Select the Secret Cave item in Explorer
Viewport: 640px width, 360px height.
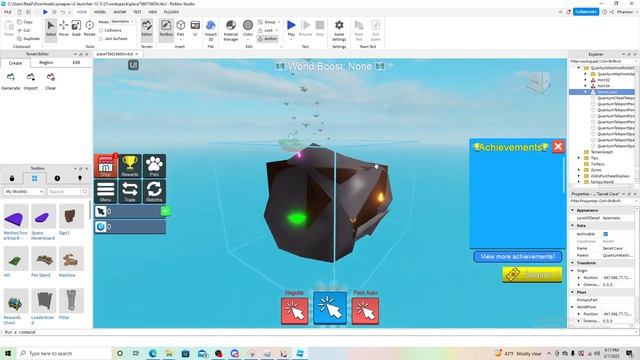coord(607,92)
